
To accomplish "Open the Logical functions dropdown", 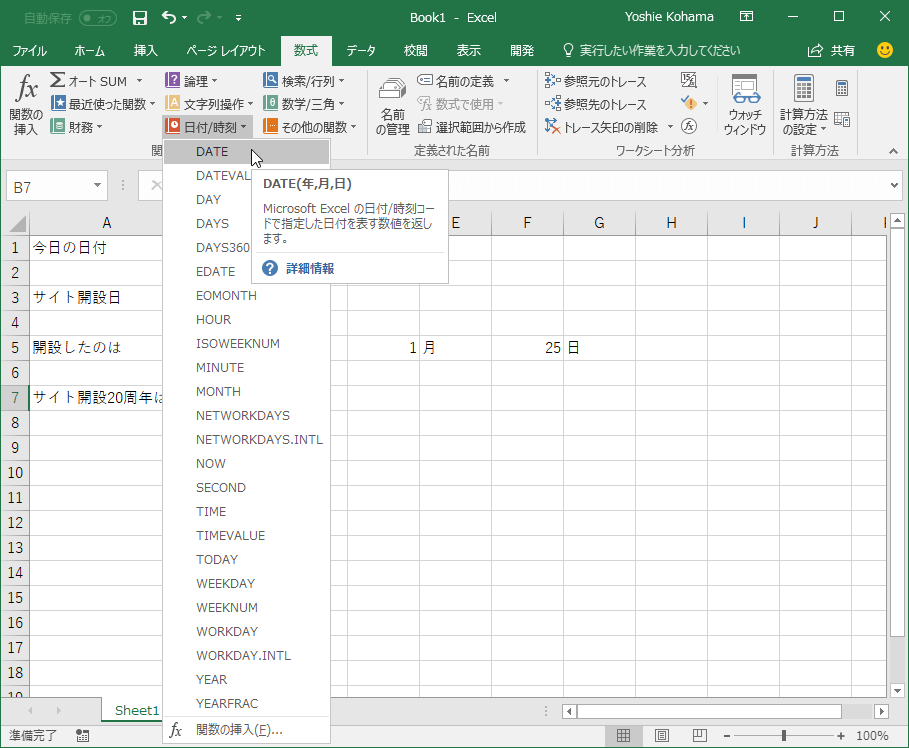I will pyautogui.click(x=194, y=81).
